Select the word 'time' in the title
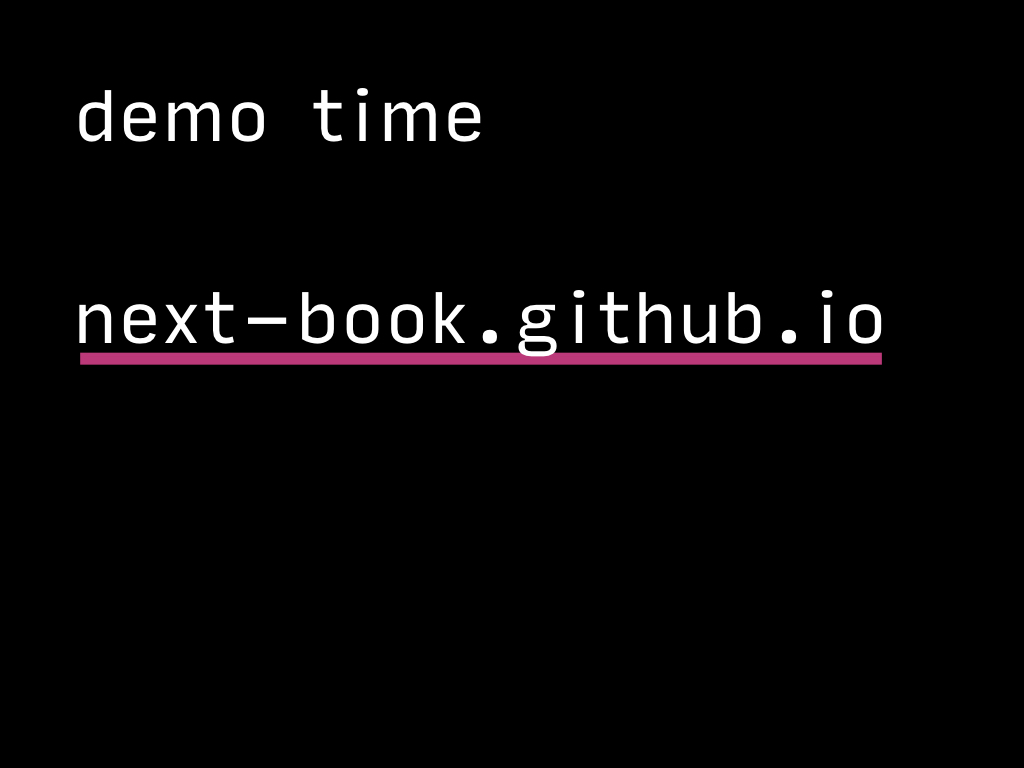 398,116
